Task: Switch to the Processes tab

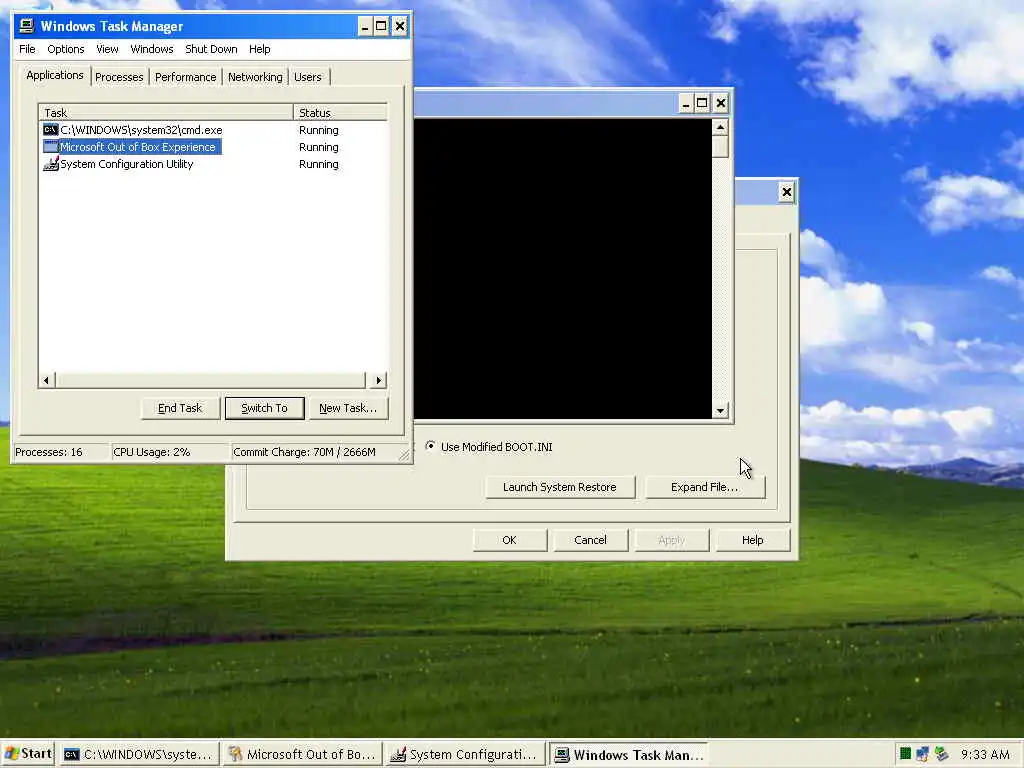Action: click(x=119, y=77)
